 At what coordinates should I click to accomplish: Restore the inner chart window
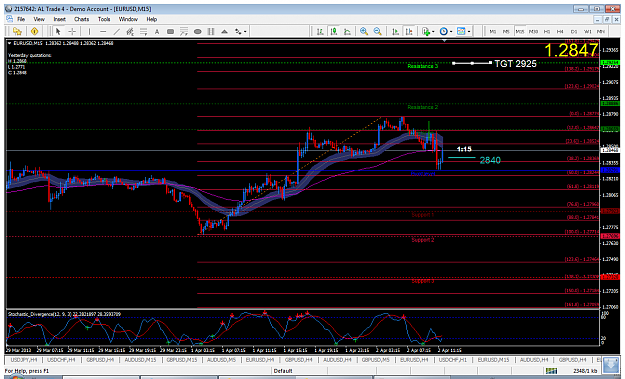(x=607, y=19)
